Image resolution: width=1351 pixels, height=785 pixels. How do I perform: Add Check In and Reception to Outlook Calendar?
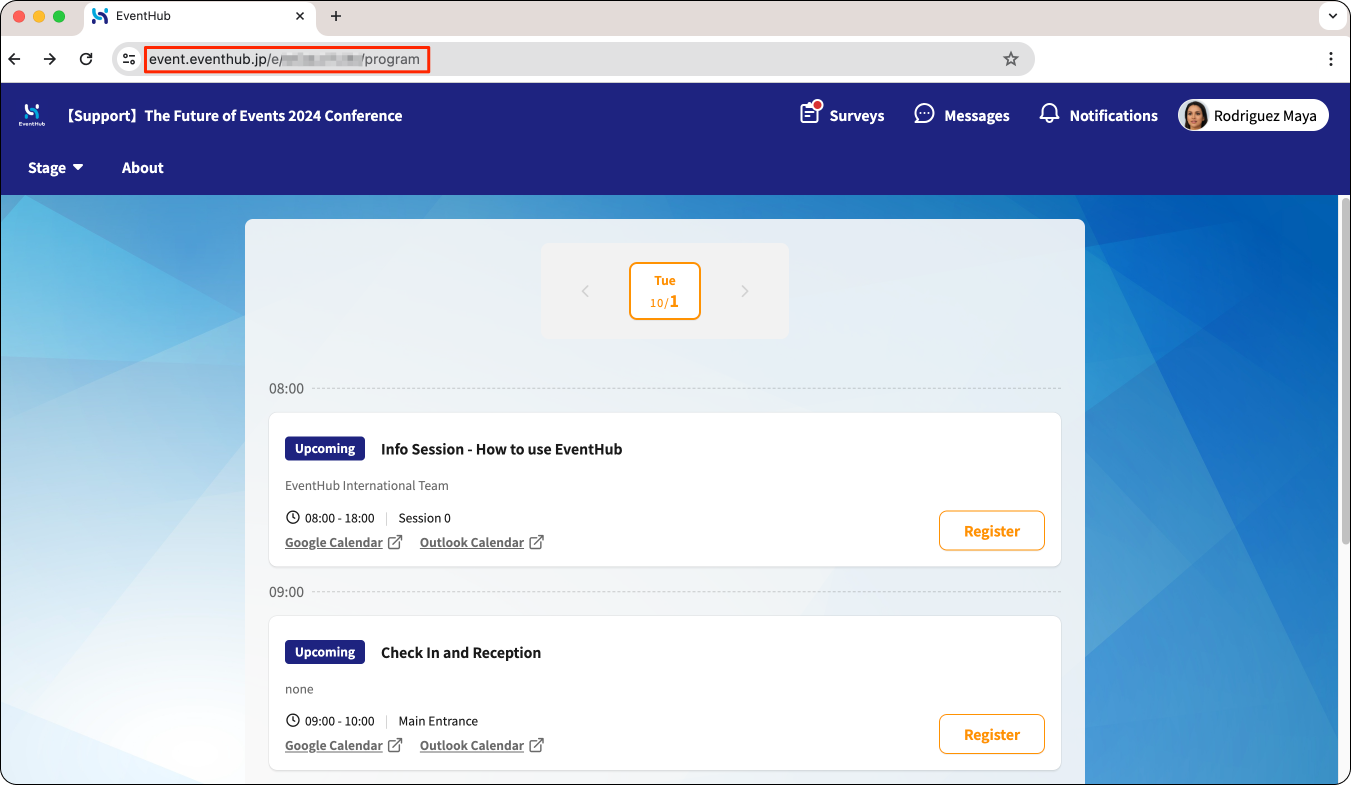482,745
